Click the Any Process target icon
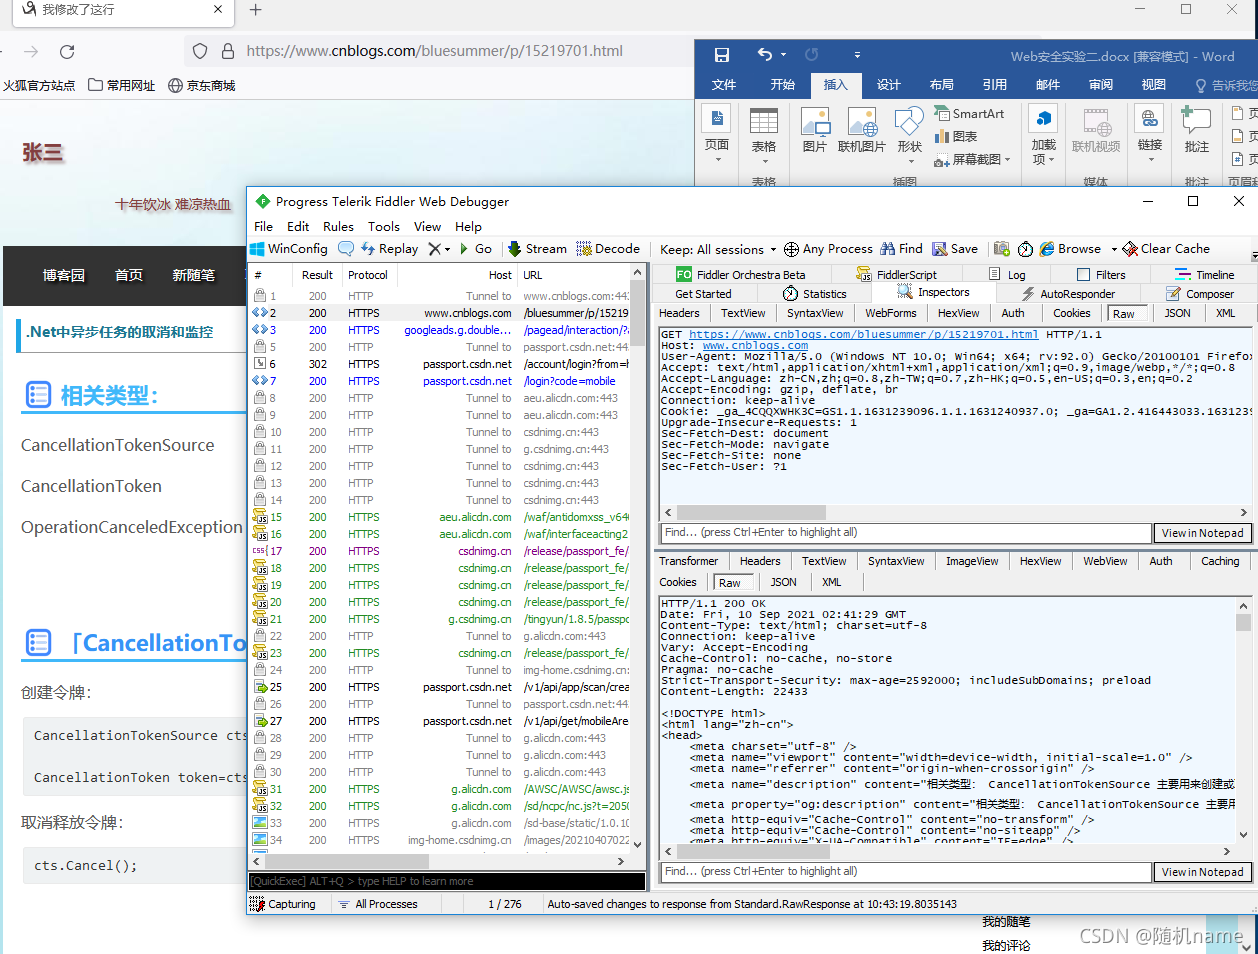 [791, 249]
